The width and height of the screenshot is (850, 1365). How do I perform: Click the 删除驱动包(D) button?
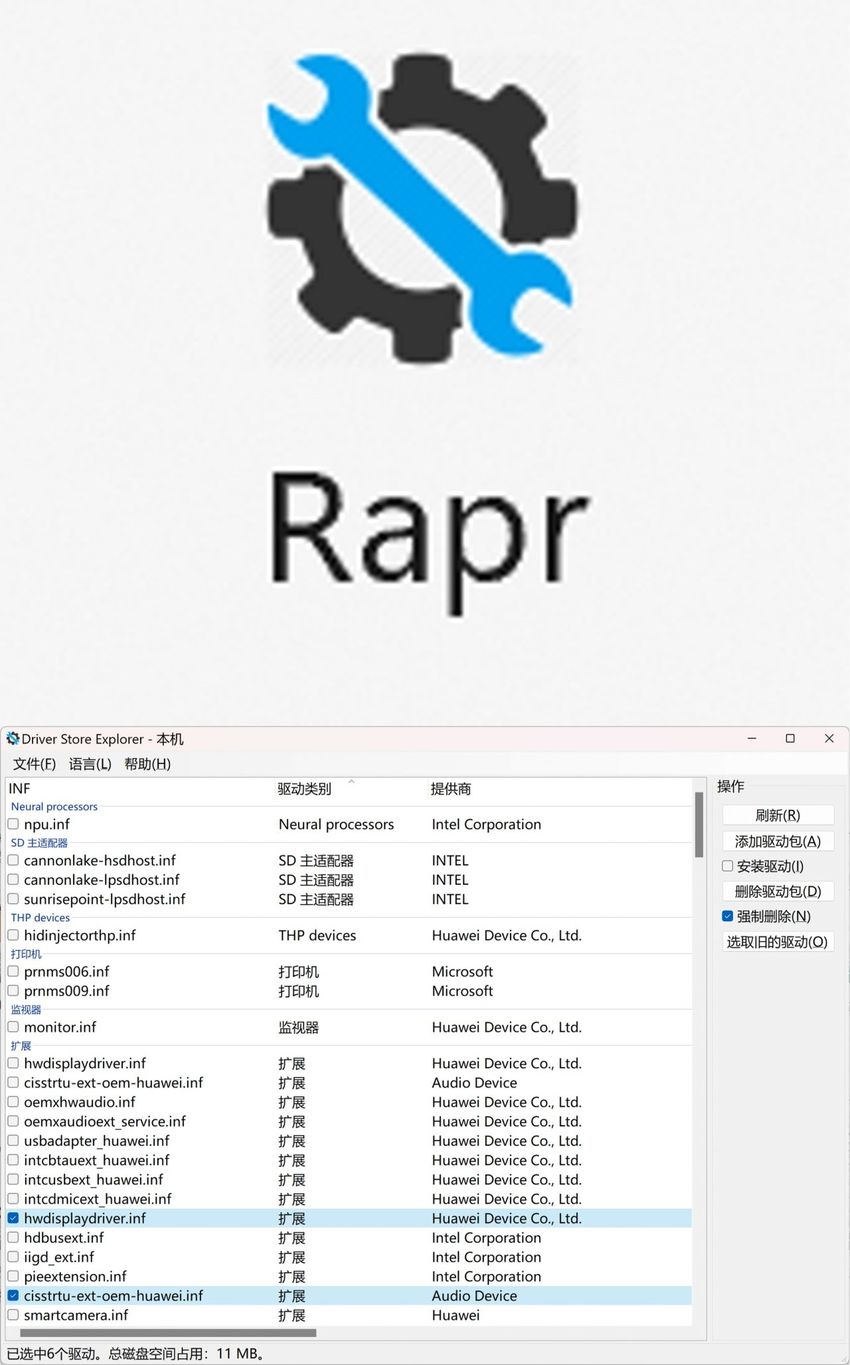pyautogui.click(x=777, y=891)
